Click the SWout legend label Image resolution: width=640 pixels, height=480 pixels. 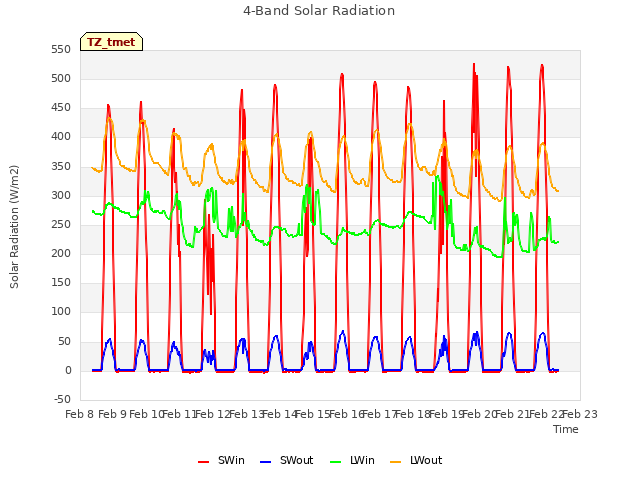coord(296,460)
